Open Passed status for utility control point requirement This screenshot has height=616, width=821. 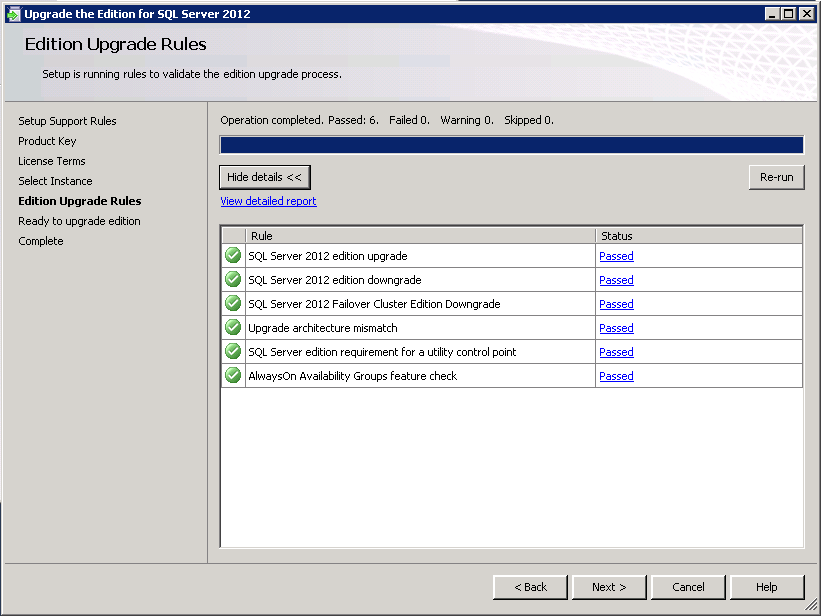click(x=616, y=352)
